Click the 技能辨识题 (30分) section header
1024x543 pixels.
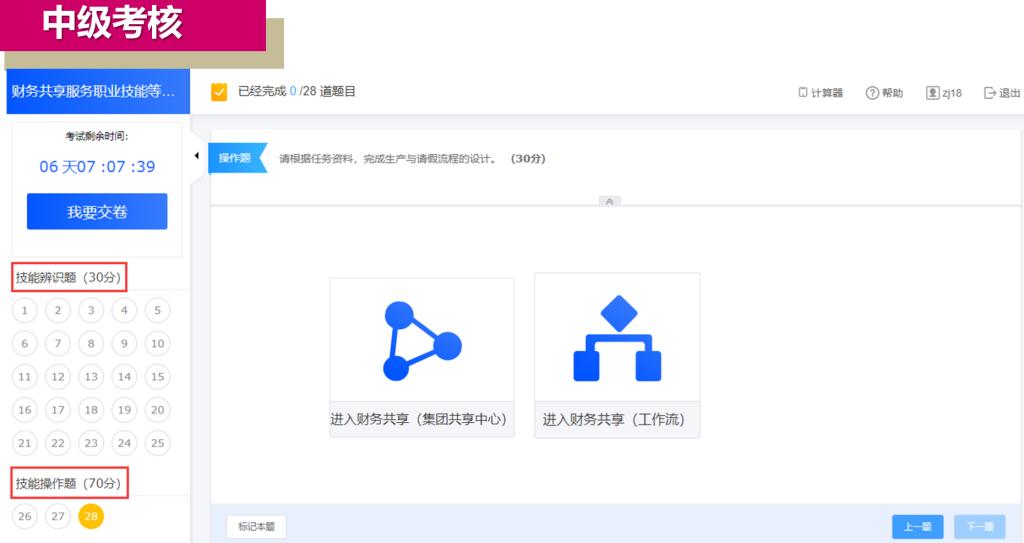pyautogui.click(x=70, y=277)
